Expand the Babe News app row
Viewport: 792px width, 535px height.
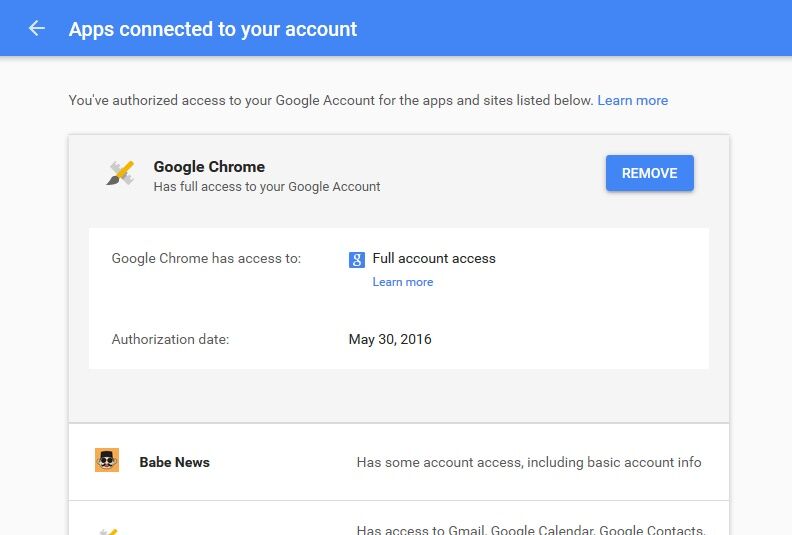click(399, 462)
